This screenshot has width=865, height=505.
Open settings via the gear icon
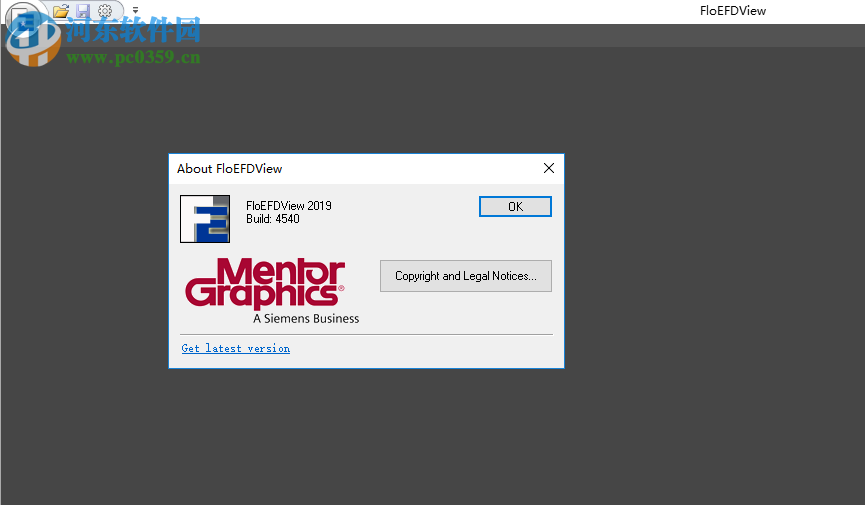pyautogui.click(x=105, y=10)
